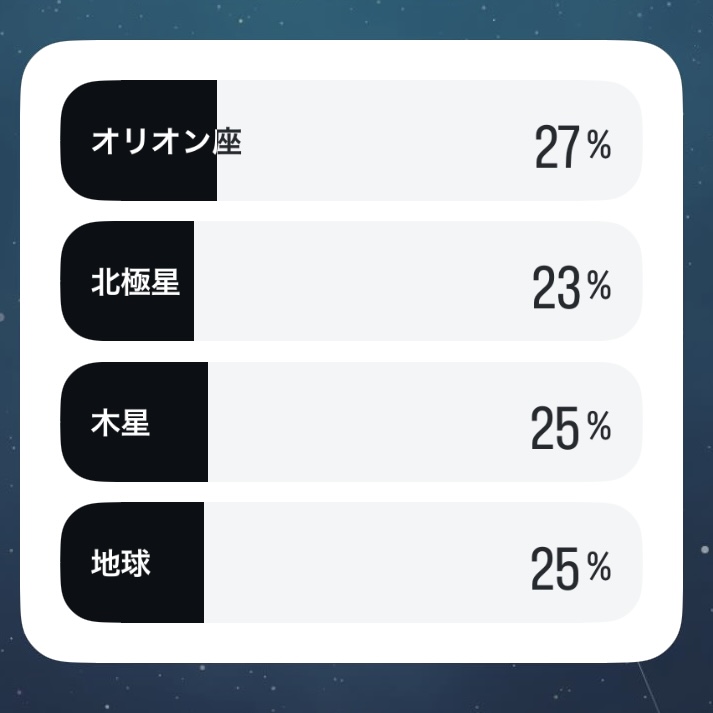Viewport: 713px width, 713px height.
Task: Click the 北極星 text label
Action: [x=136, y=282]
